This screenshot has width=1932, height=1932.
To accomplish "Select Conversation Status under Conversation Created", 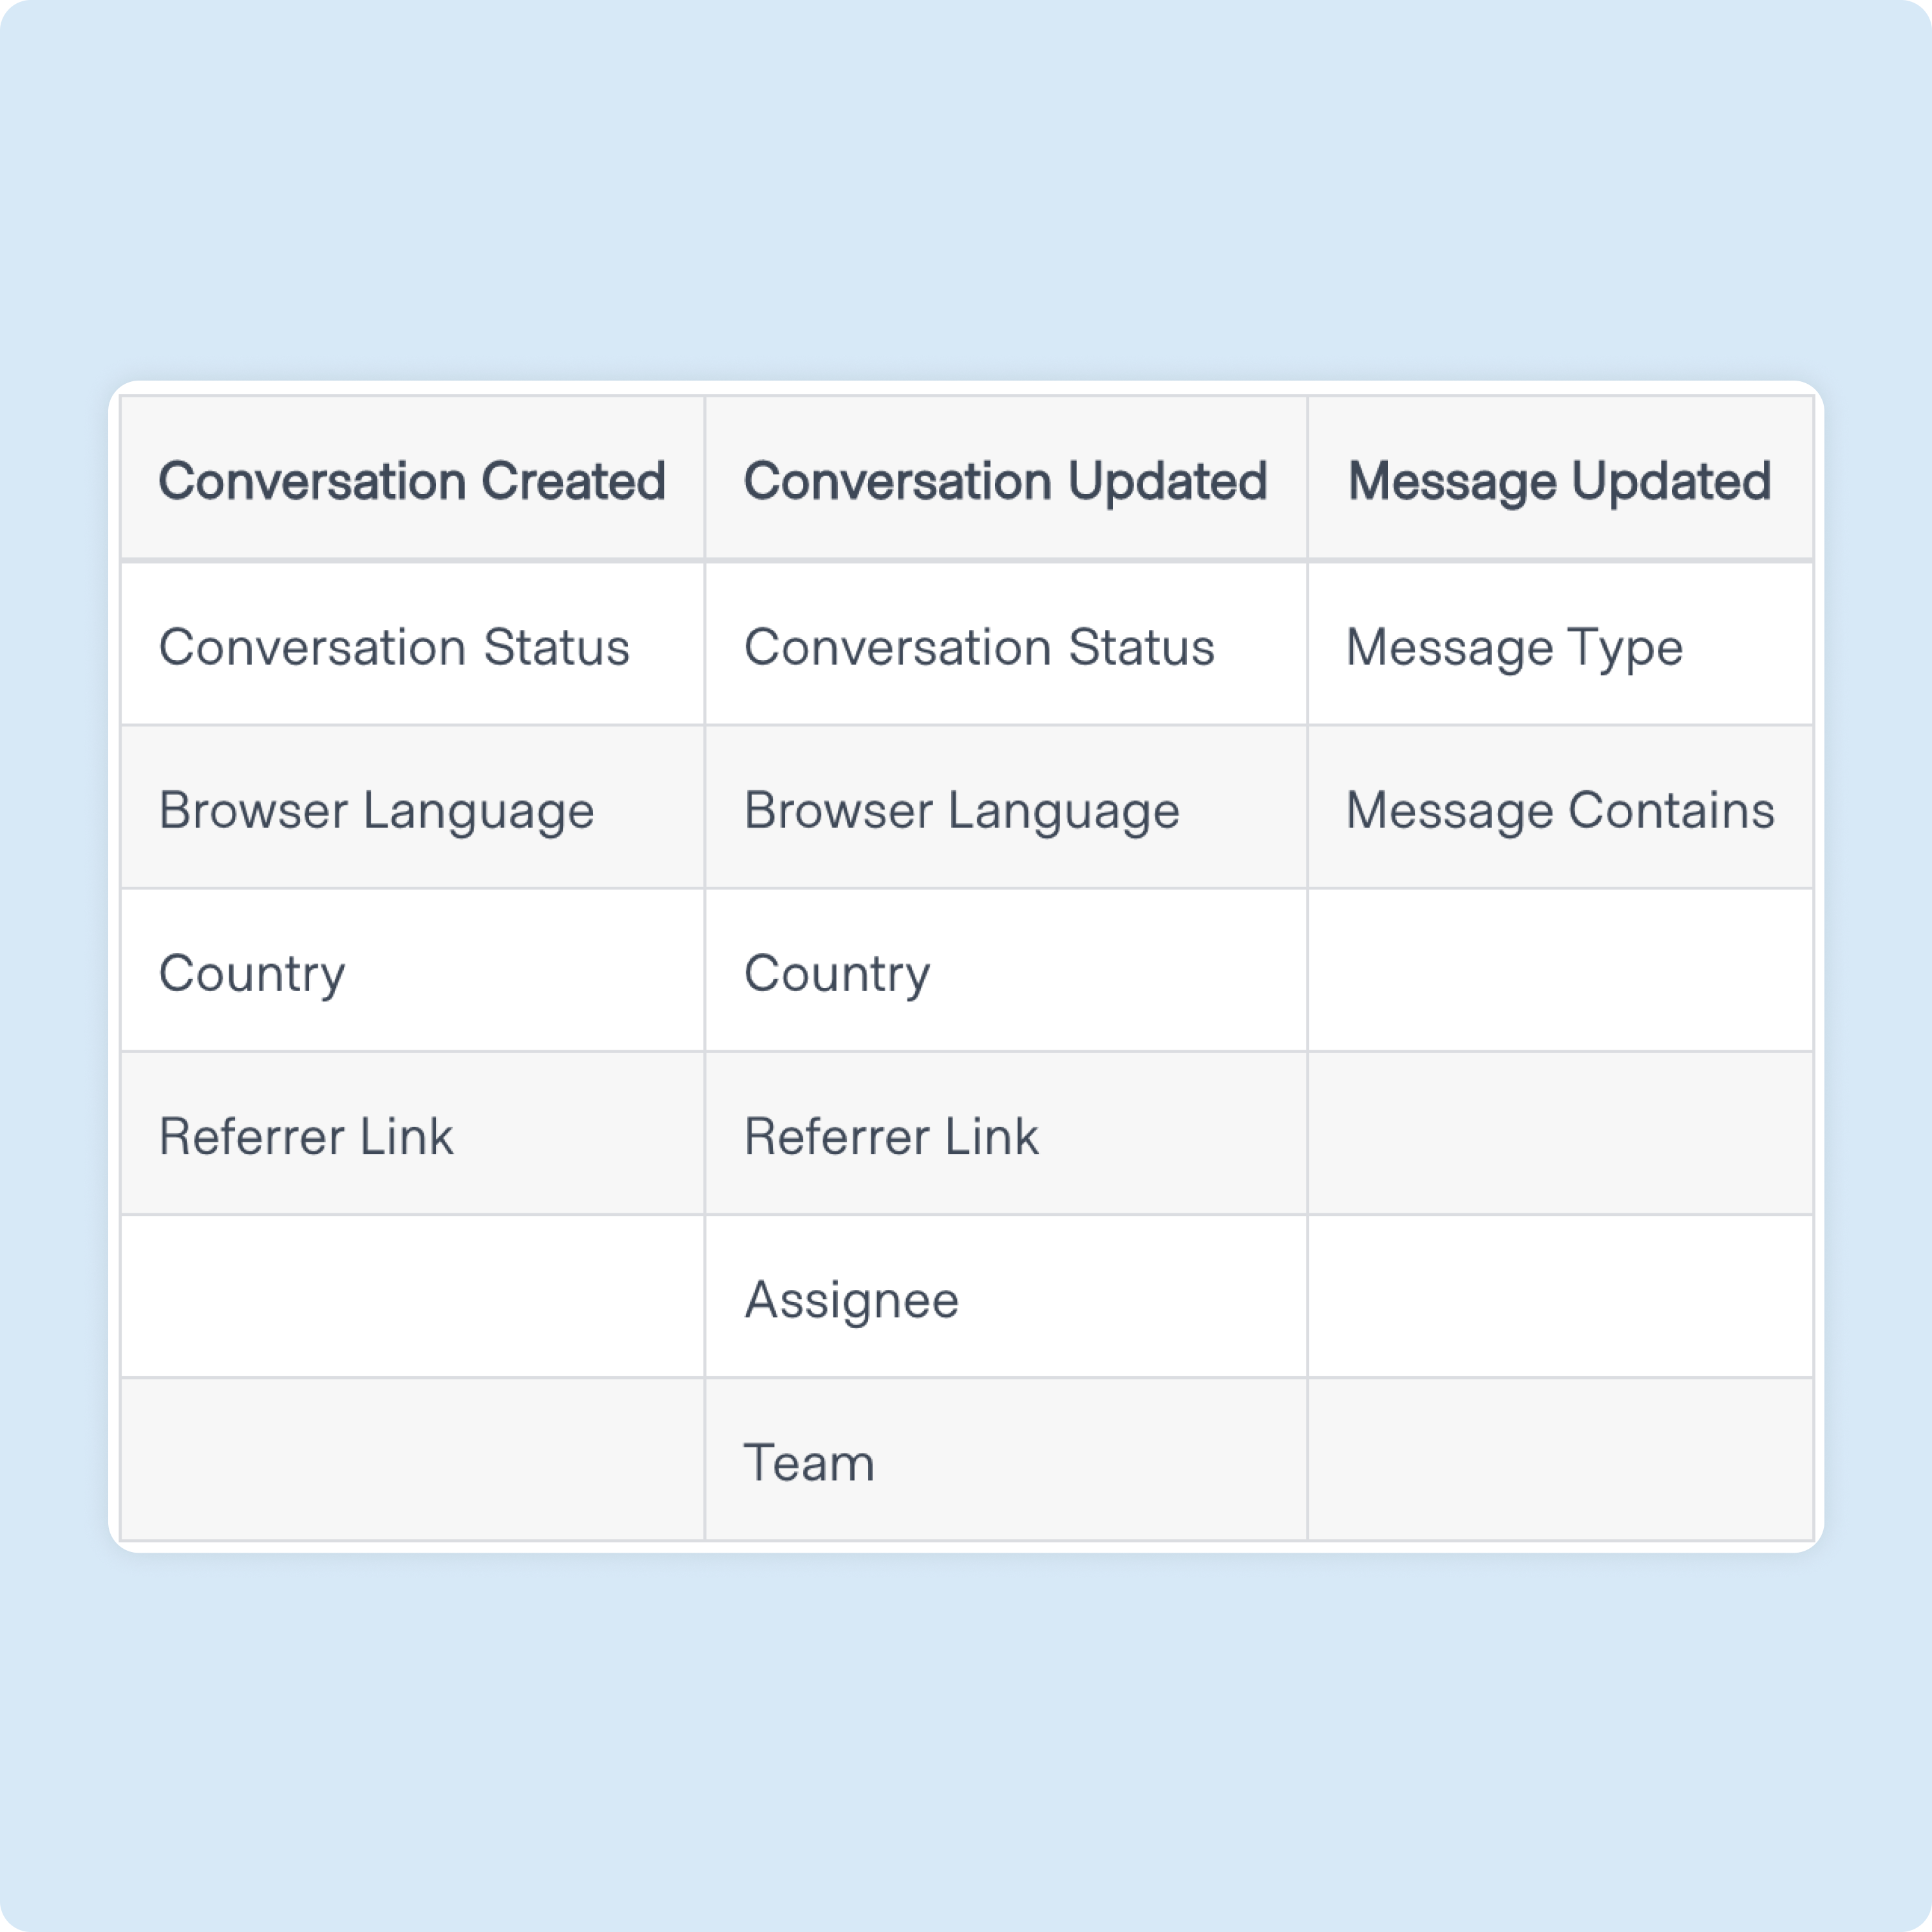I will point(394,647).
